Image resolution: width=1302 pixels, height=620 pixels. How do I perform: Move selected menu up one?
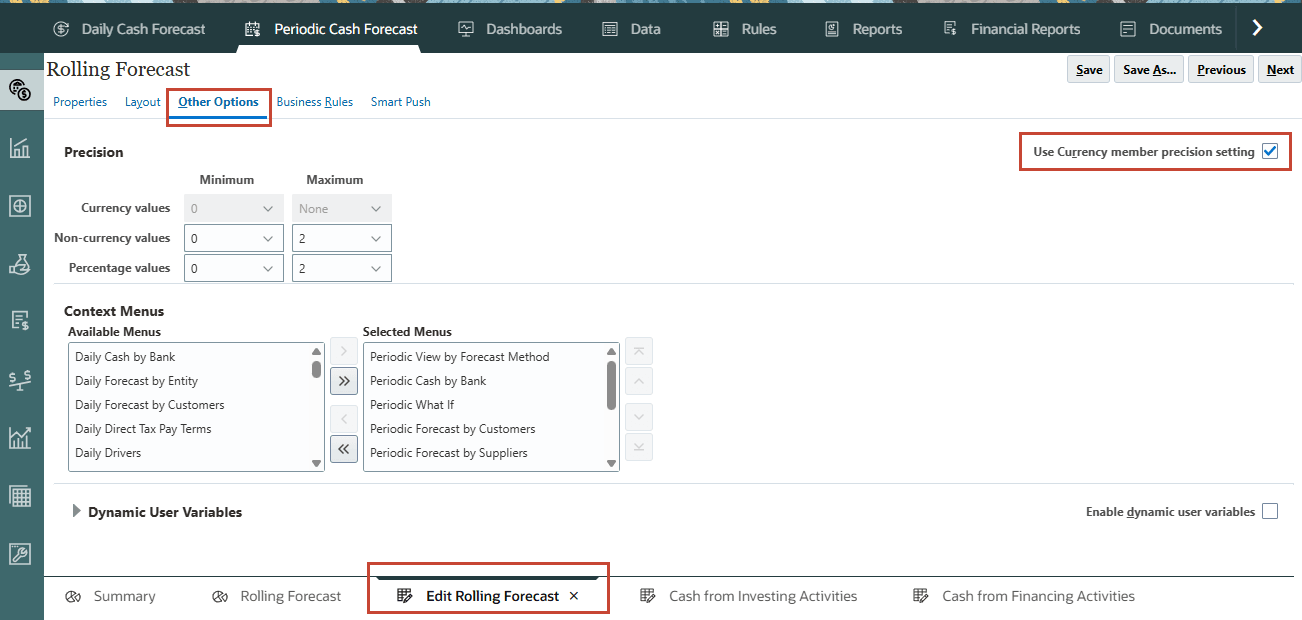[639, 381]
